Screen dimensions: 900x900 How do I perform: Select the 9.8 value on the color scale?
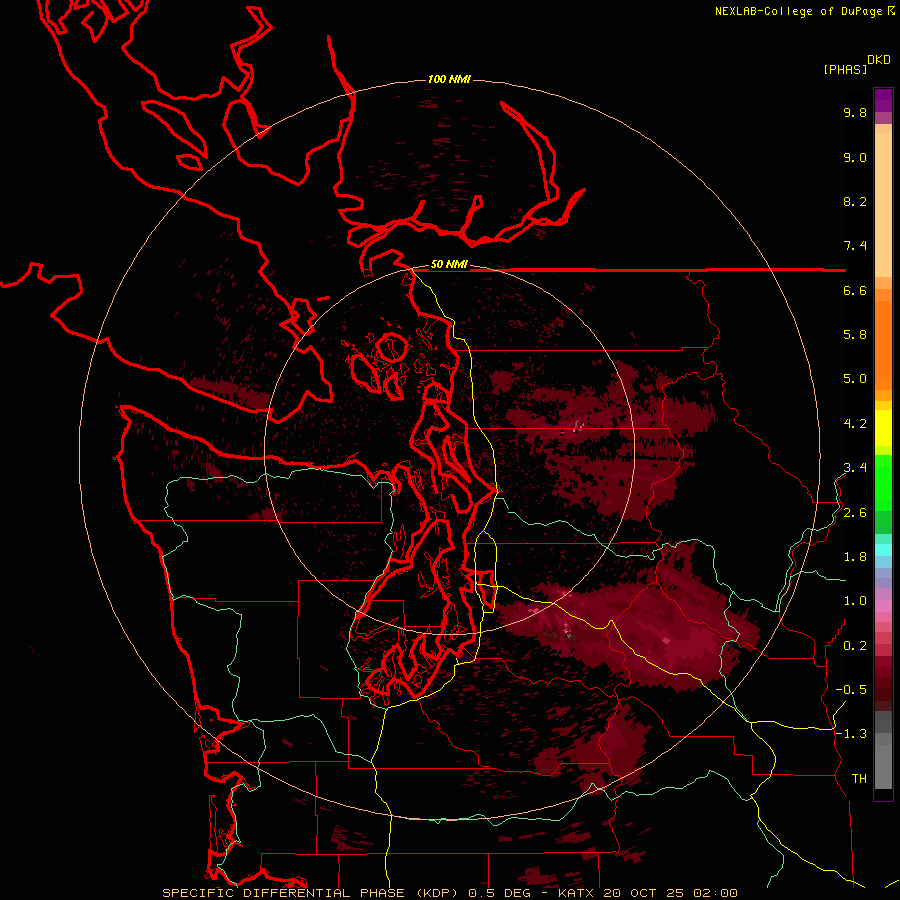(x=855, y=112)
